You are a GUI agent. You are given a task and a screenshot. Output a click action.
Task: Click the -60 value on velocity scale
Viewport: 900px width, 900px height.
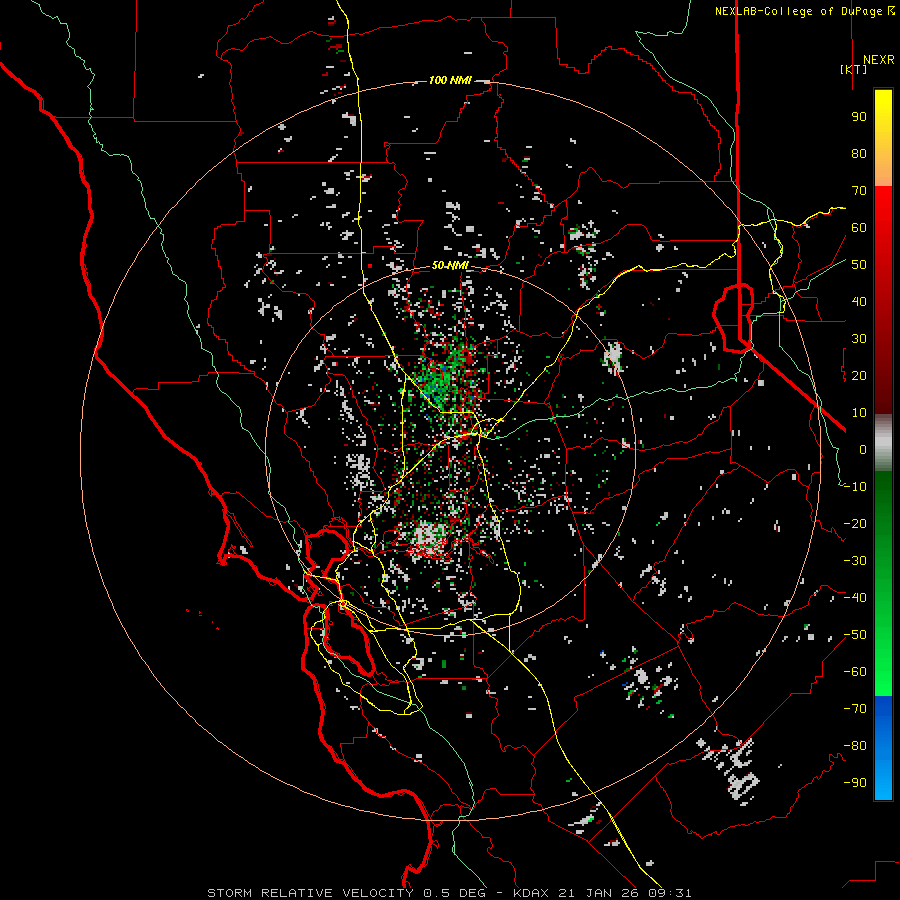click(855, 672)
